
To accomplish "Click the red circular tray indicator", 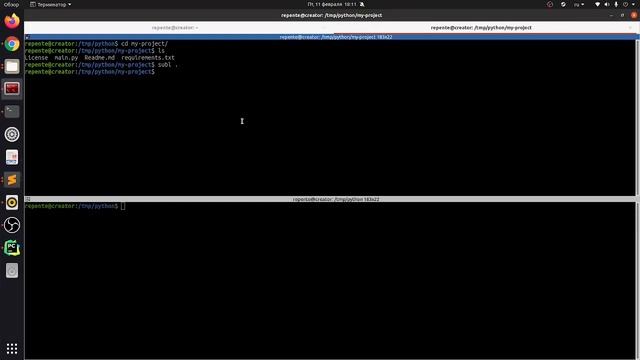I will click(x=550, y=4).
